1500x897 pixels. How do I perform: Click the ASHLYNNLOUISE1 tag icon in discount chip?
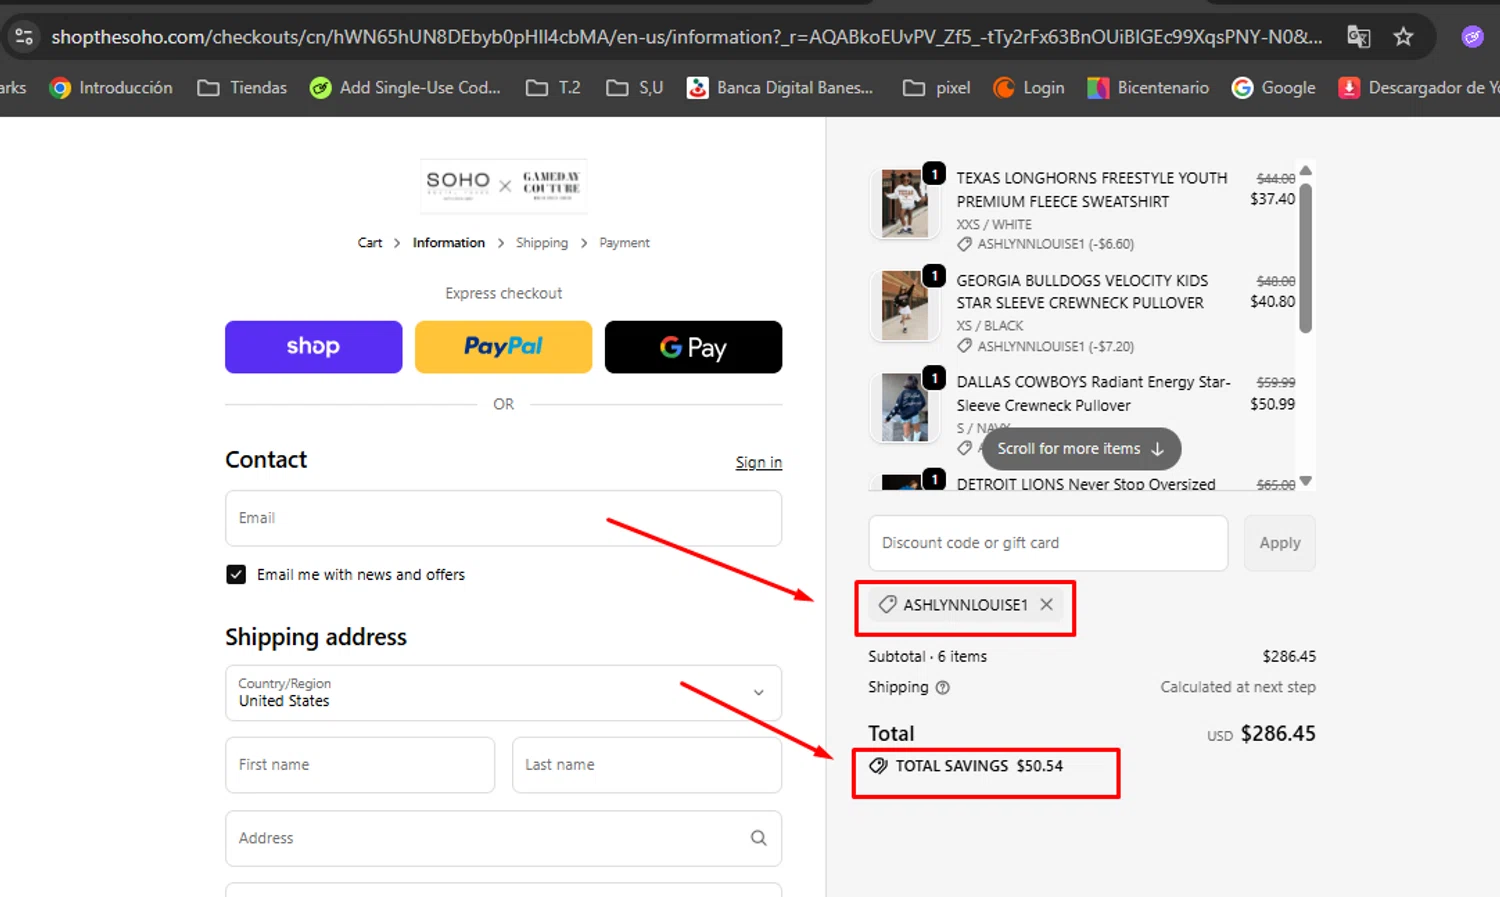point(887,605)
